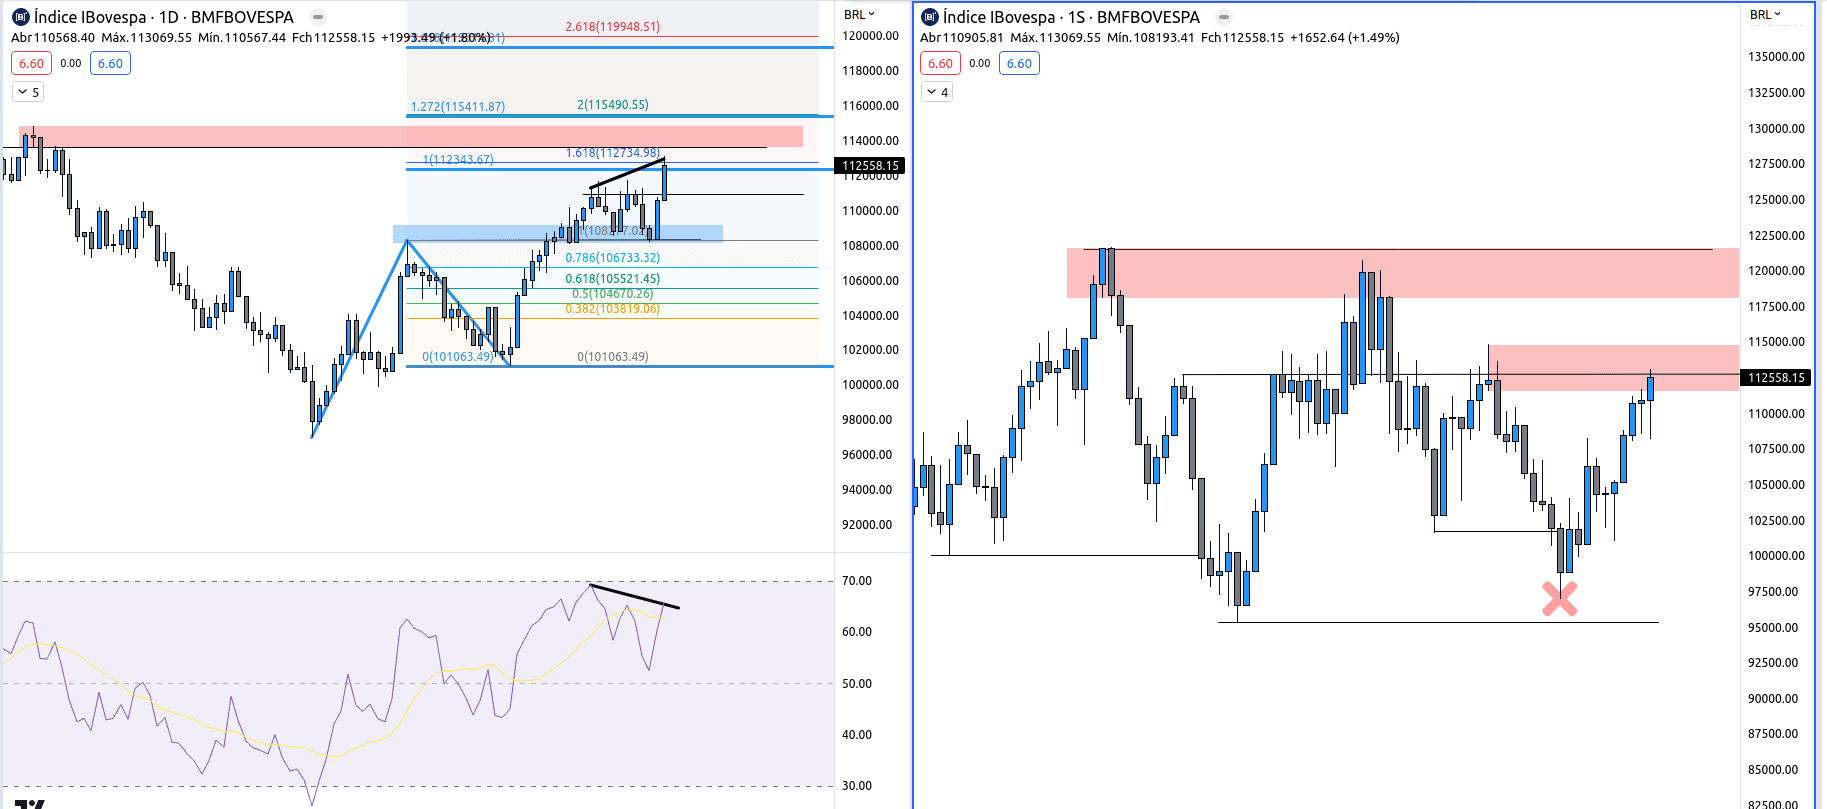Click the IBovespa symbol logo on the 1D chart
The image size is (1827, 809).
tap(20, 17)
